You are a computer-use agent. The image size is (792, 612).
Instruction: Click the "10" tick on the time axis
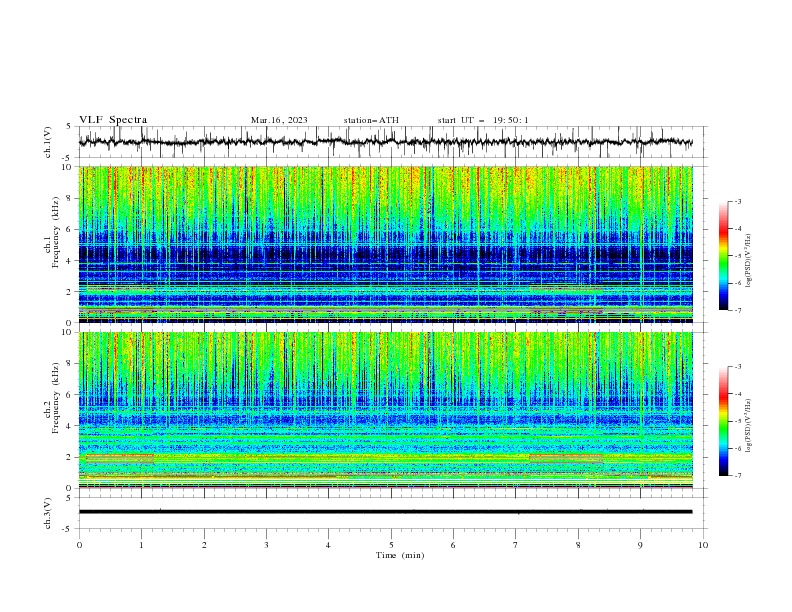tap(703, 545)
